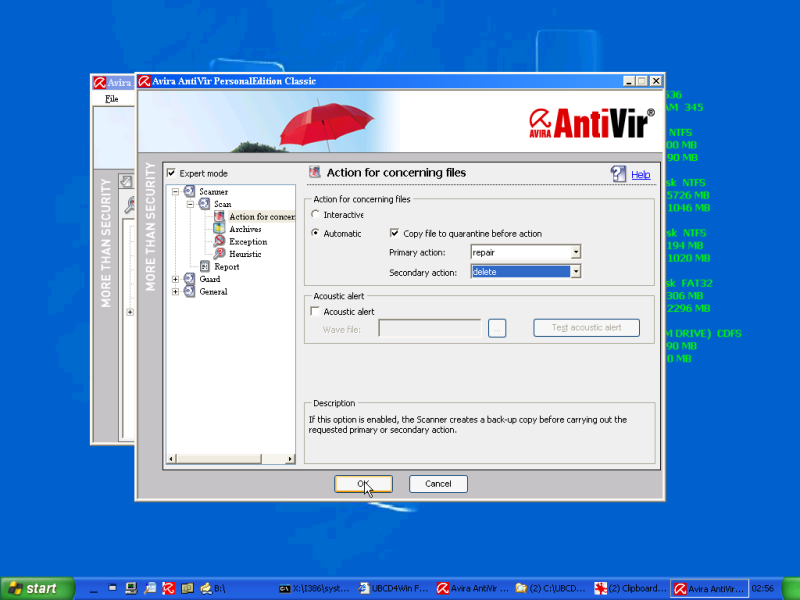
Task: Click the tree horizontal scrollbar right arrow
Action: (x=290, y=459)
